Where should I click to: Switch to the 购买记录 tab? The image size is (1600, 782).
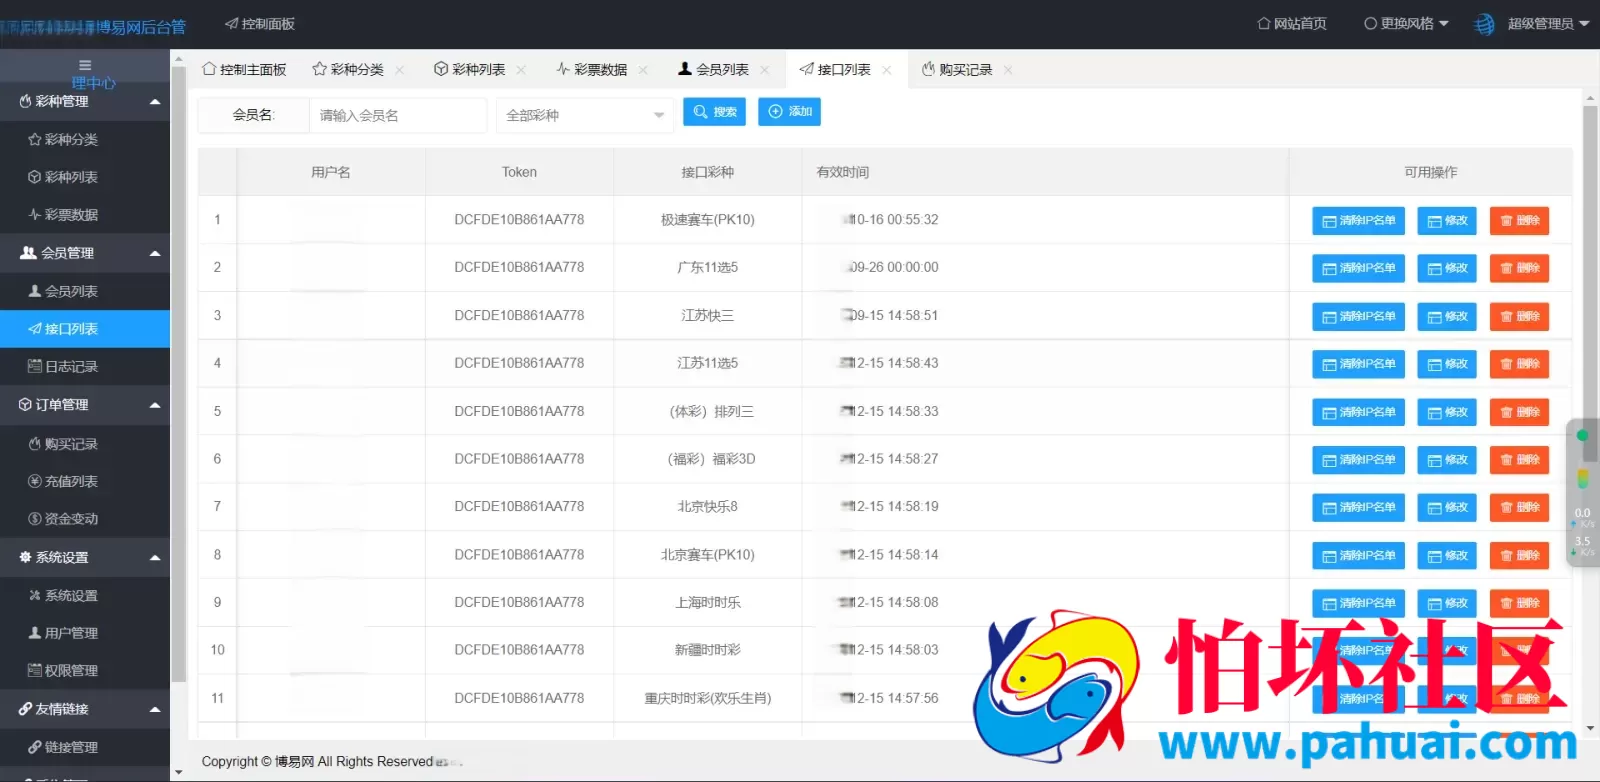click(957, 69)
